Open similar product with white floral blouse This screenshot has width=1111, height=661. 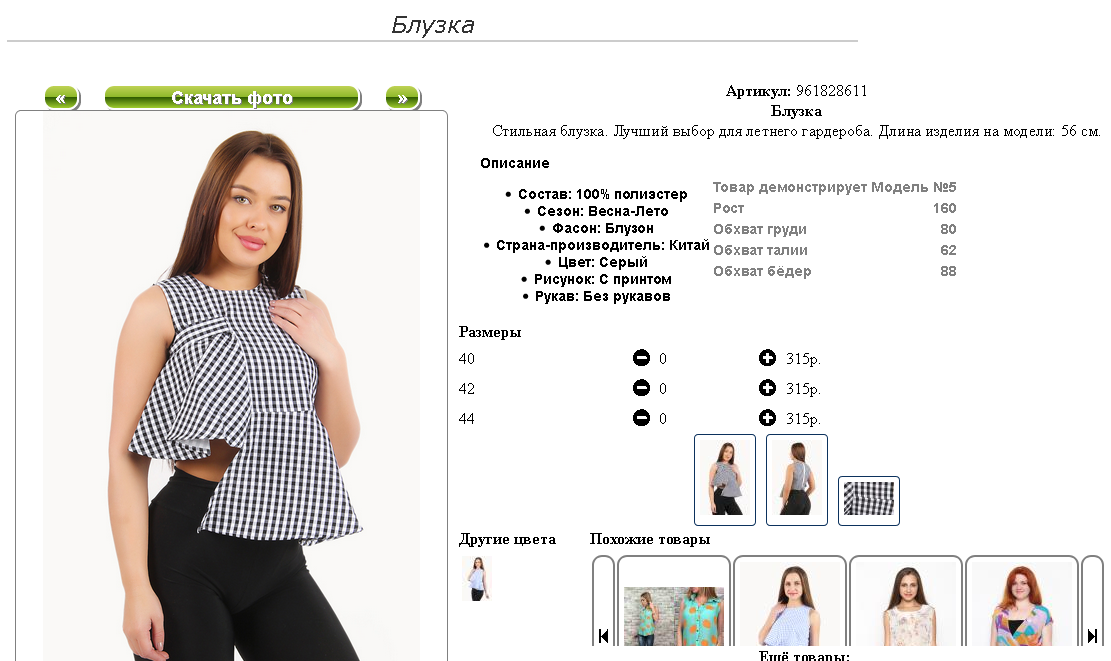(906, 604)
